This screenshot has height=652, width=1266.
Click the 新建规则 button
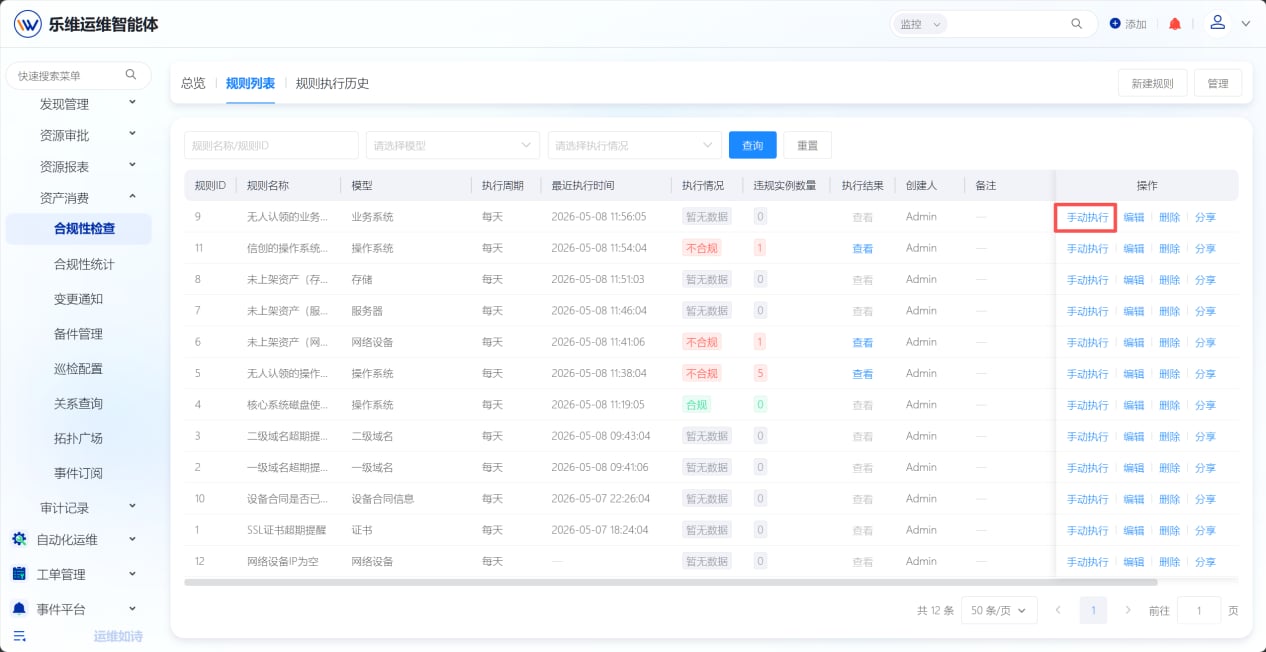(x=1152, y=83)
